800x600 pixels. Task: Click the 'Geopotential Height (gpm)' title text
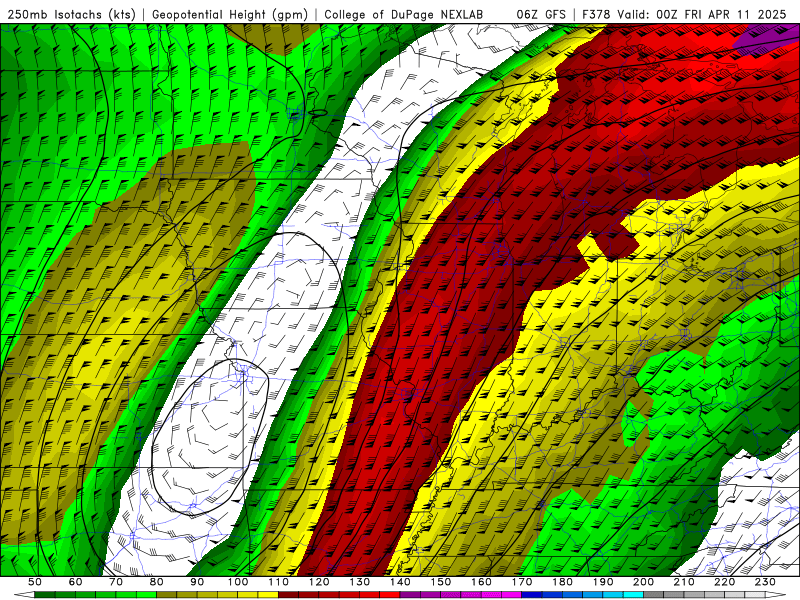(x=230, y=15)
